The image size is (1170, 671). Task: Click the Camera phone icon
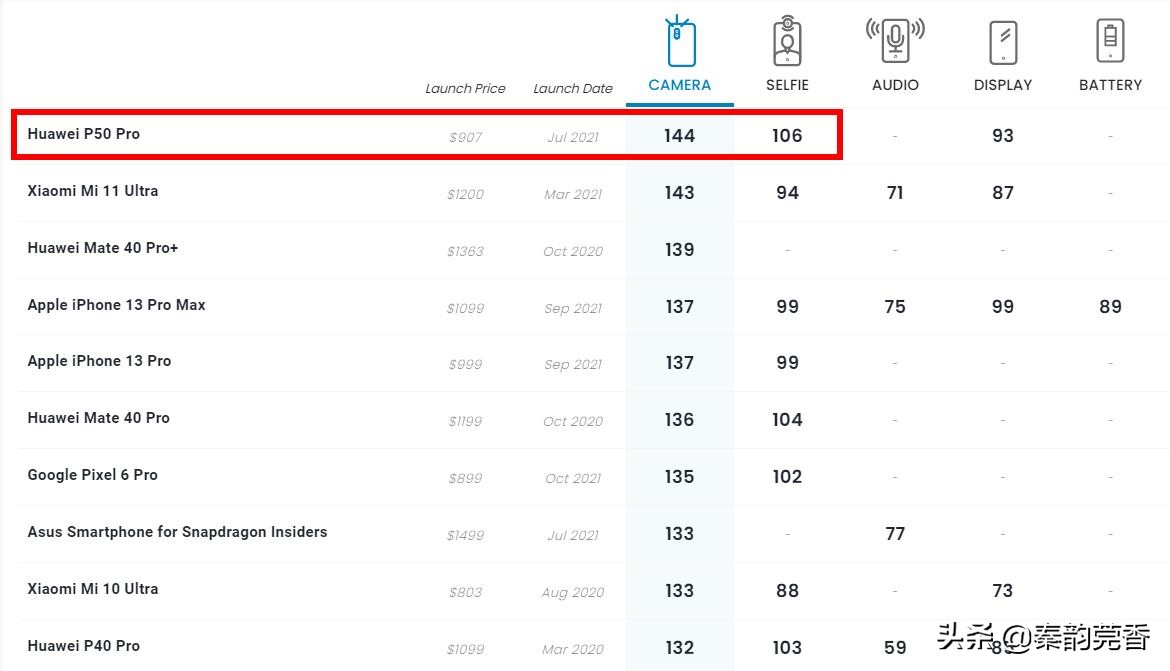point(680,41)
